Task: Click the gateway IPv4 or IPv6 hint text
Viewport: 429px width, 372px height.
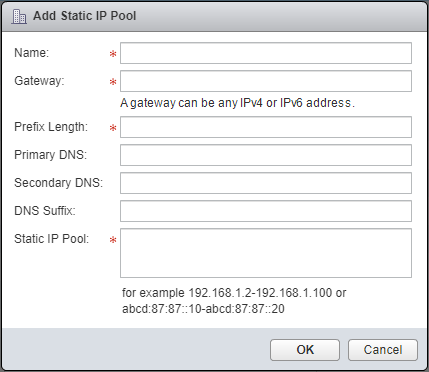Action: tap(237, 103)
